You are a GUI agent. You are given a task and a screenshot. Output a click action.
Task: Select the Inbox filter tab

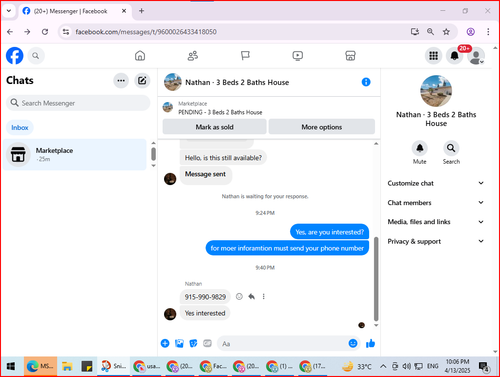[20, 128]
